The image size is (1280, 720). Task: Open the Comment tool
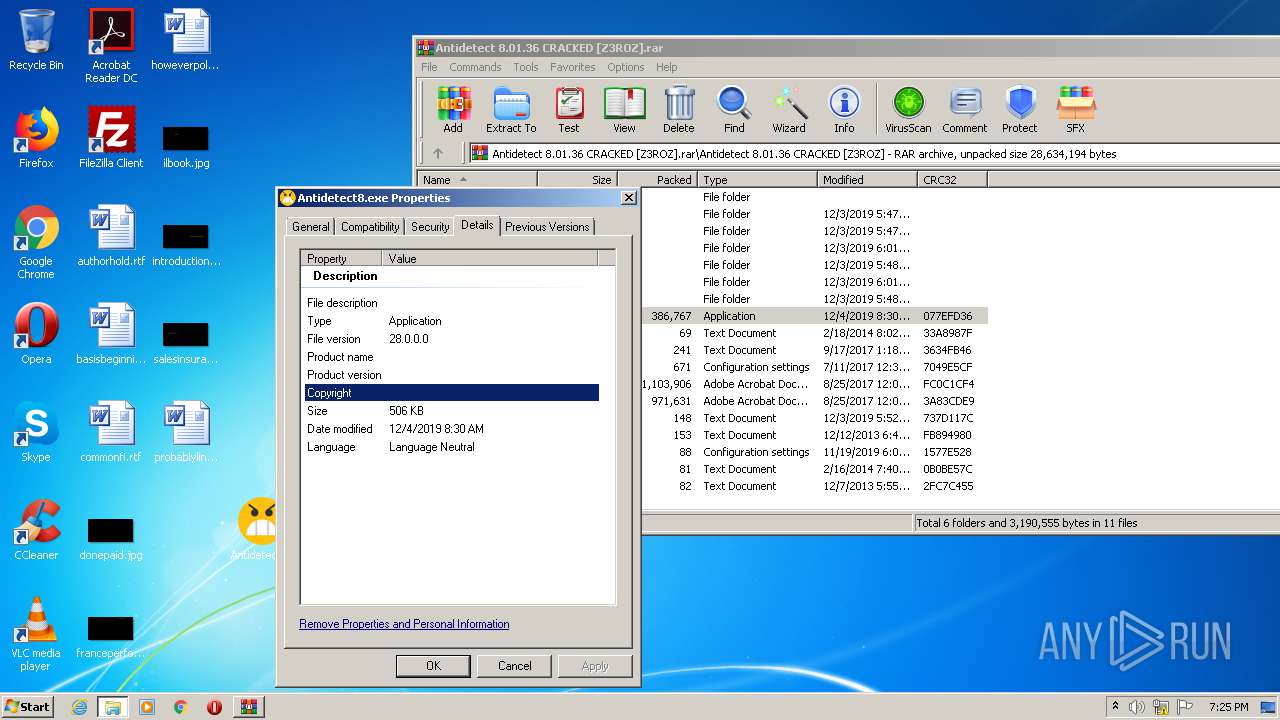tap(965, 109)
